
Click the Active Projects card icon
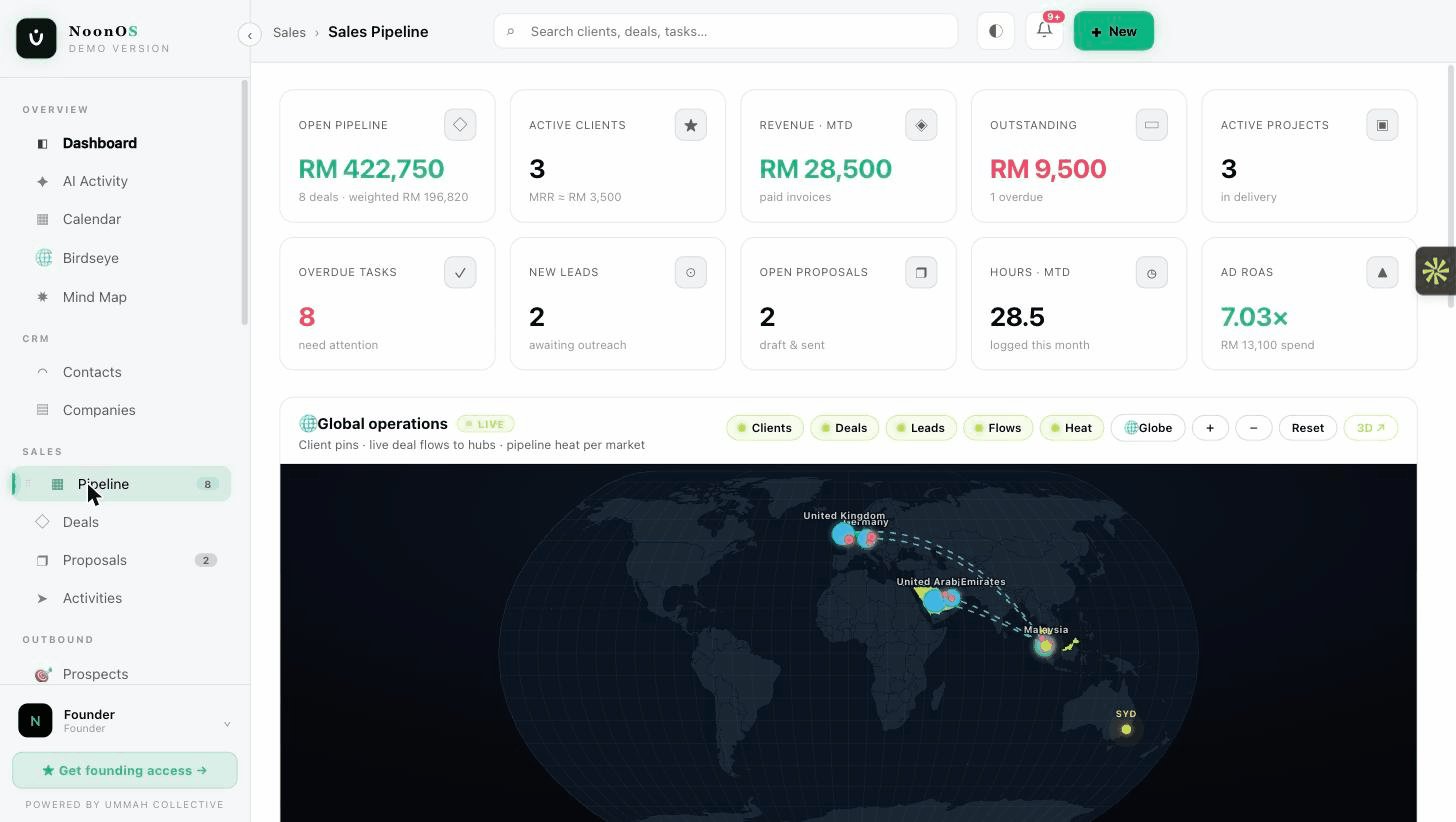(x=1382, y=125)
